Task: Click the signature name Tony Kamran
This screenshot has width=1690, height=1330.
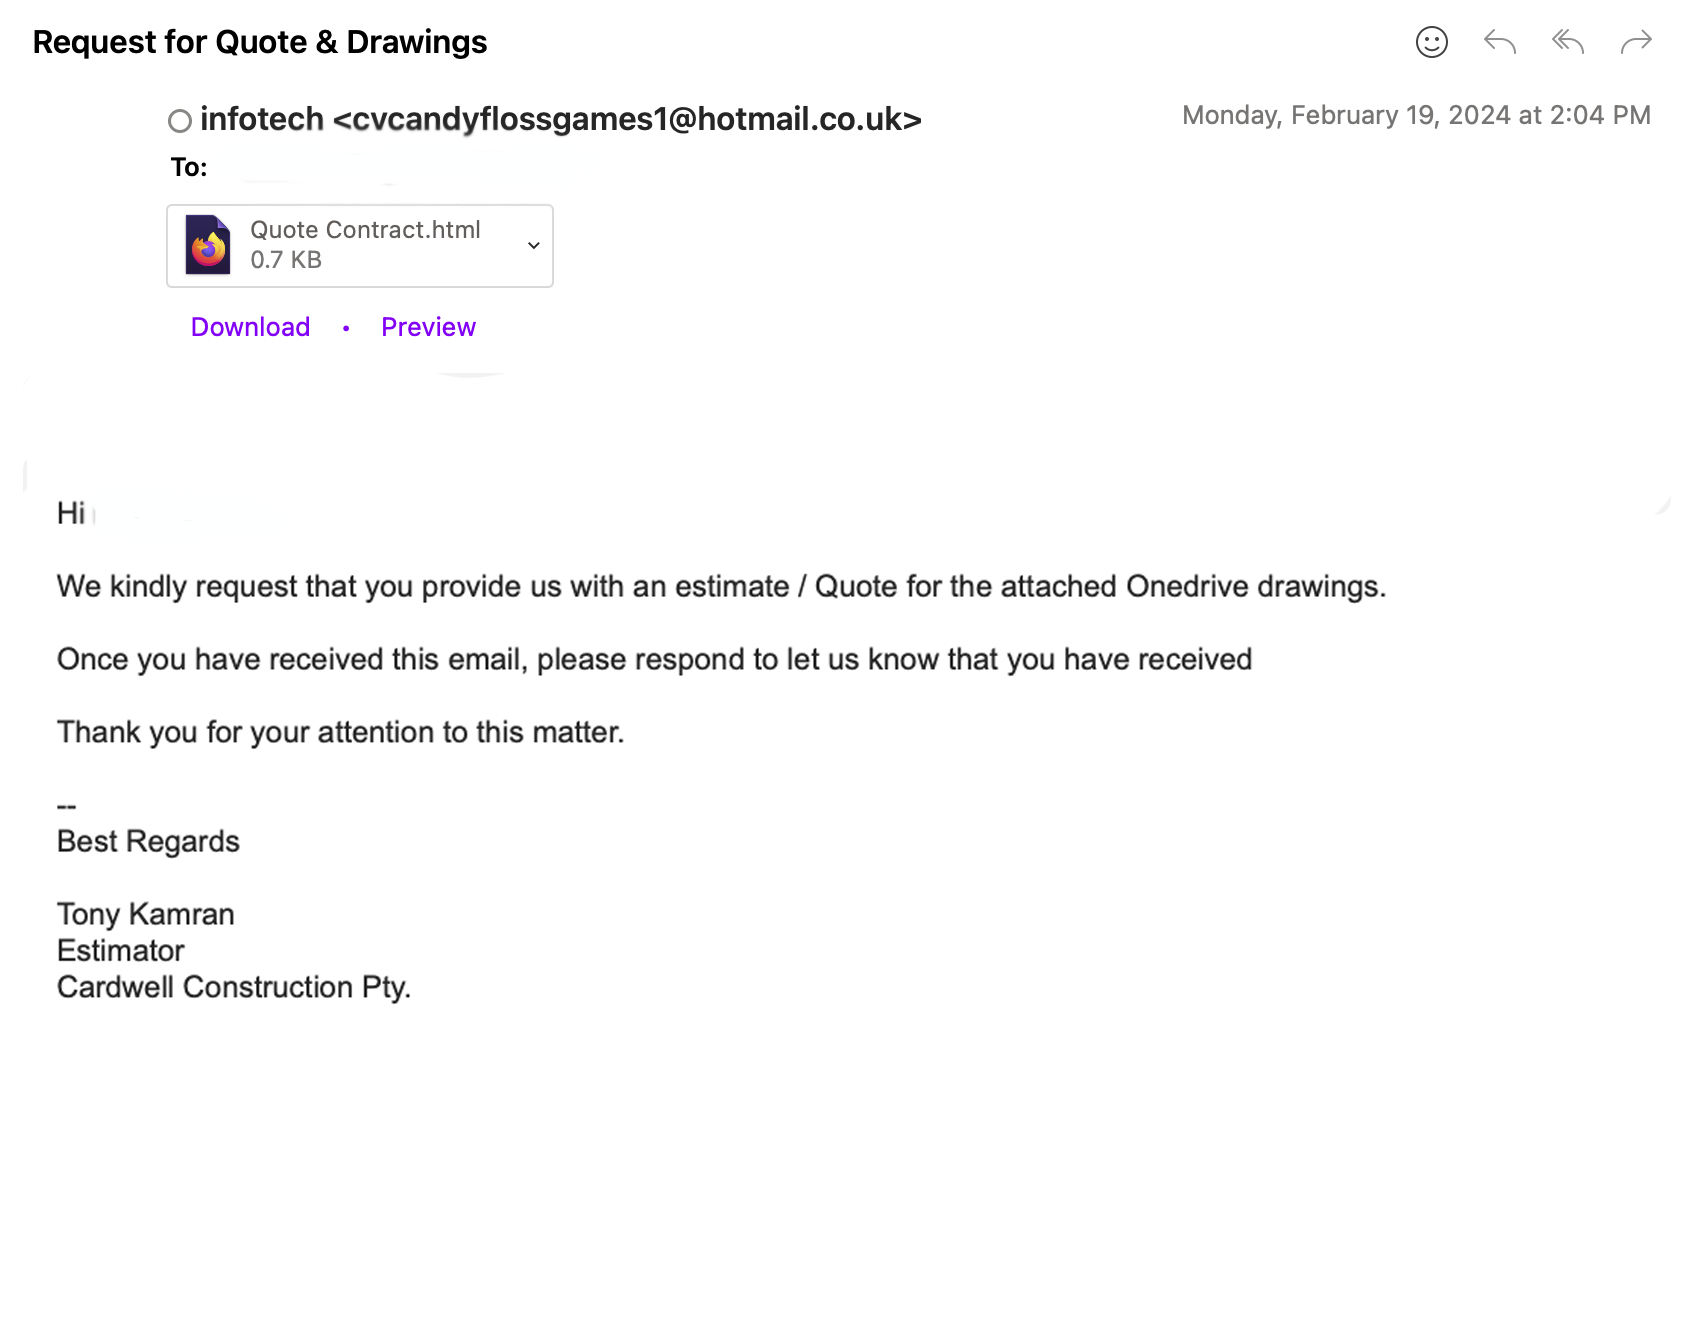Action: pyautogui.click(x=146, y=914)
